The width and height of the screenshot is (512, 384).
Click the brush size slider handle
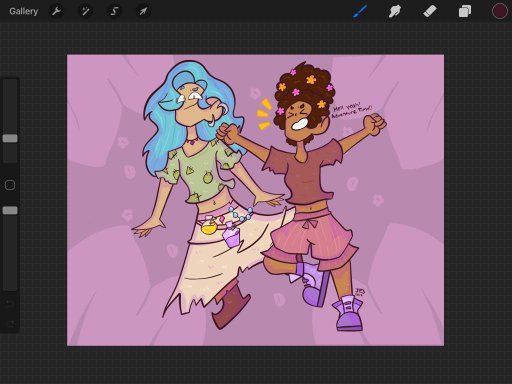pyautogui.click(x=10, y=138)
